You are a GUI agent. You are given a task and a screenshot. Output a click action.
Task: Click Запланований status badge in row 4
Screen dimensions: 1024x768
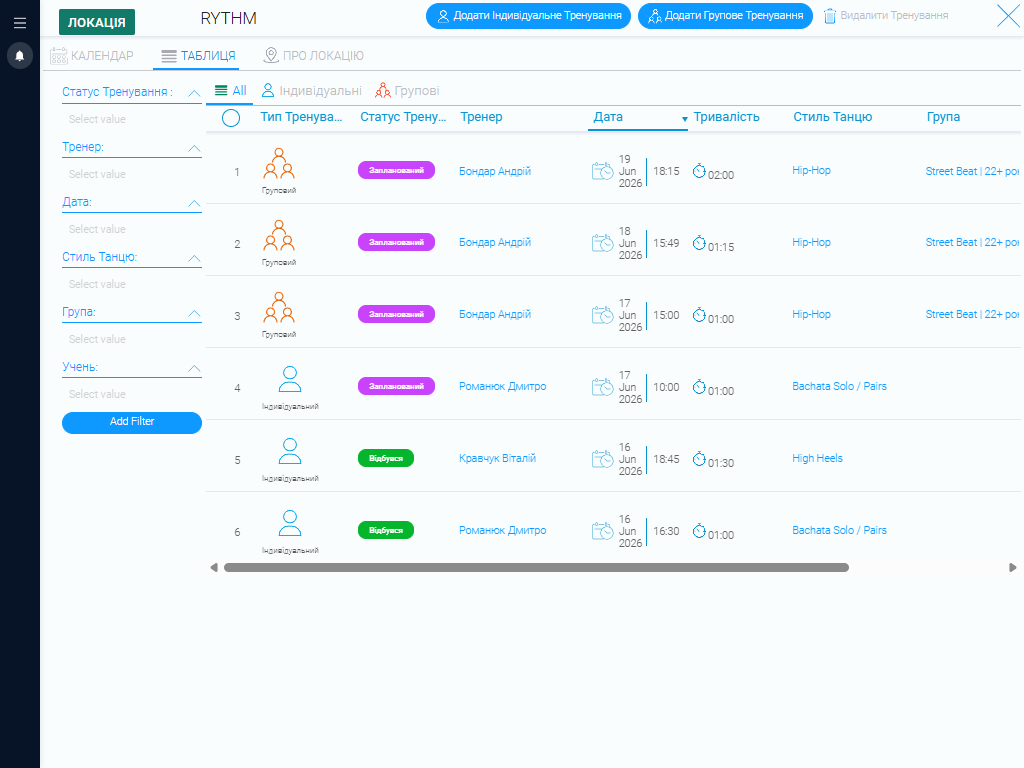pyautogui.click(x=396, y=386)
